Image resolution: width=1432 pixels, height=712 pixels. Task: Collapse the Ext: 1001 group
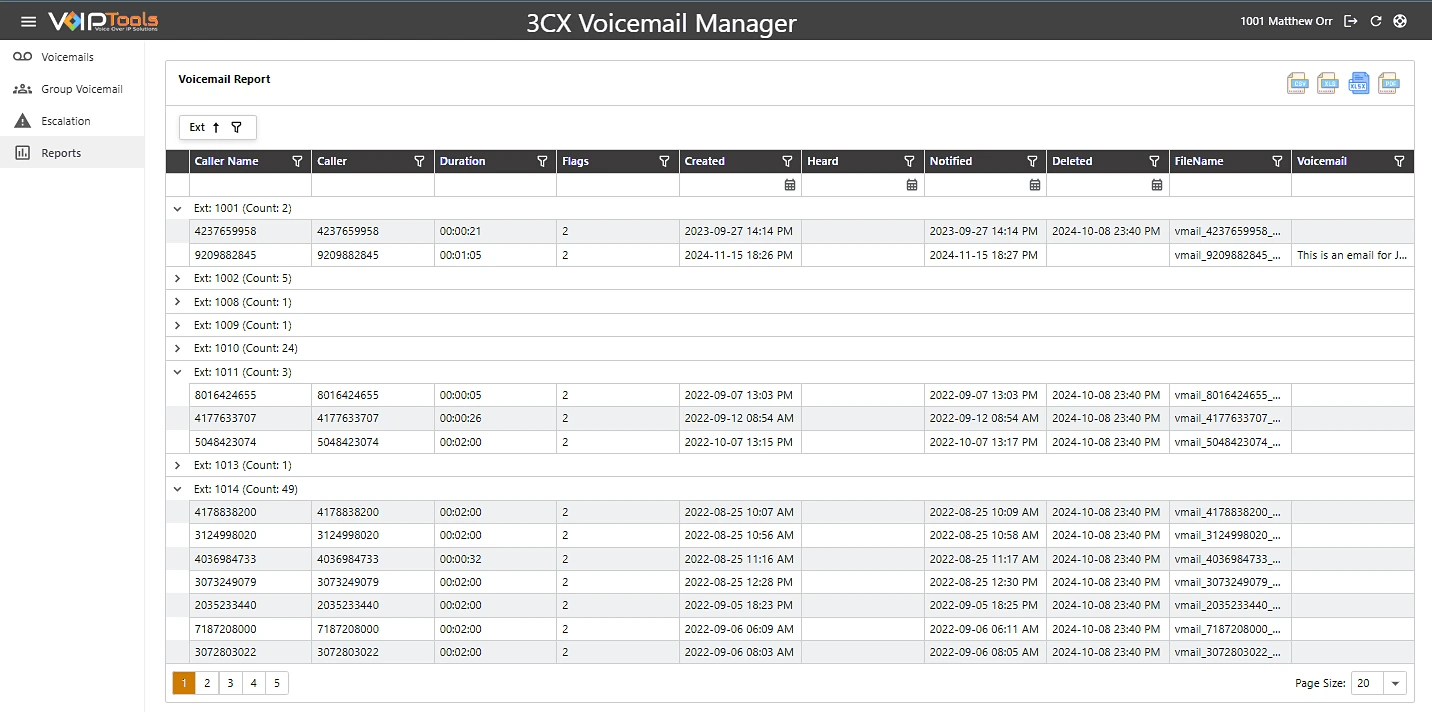click(x=178, y=208)
